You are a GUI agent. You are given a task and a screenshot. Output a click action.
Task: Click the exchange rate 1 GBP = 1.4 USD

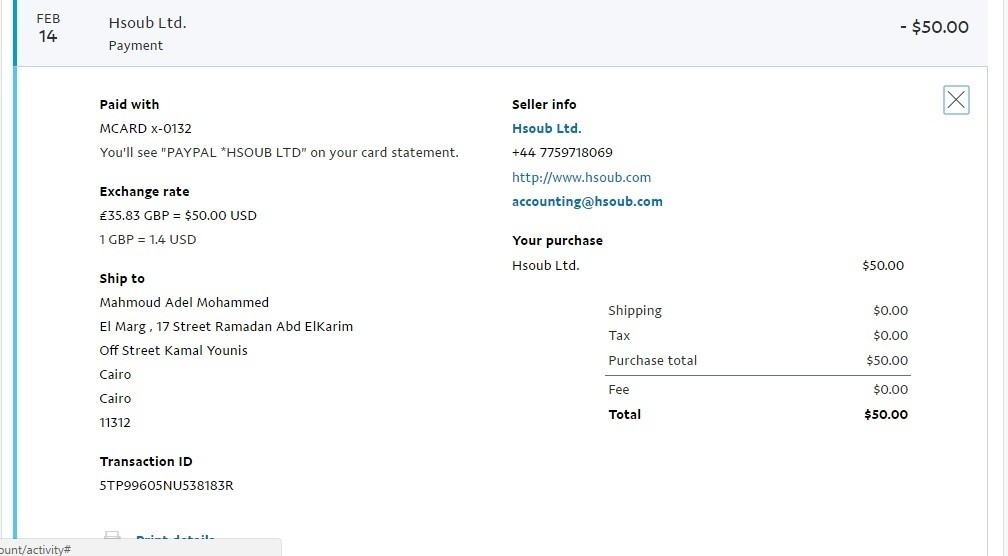pos(148,240)
